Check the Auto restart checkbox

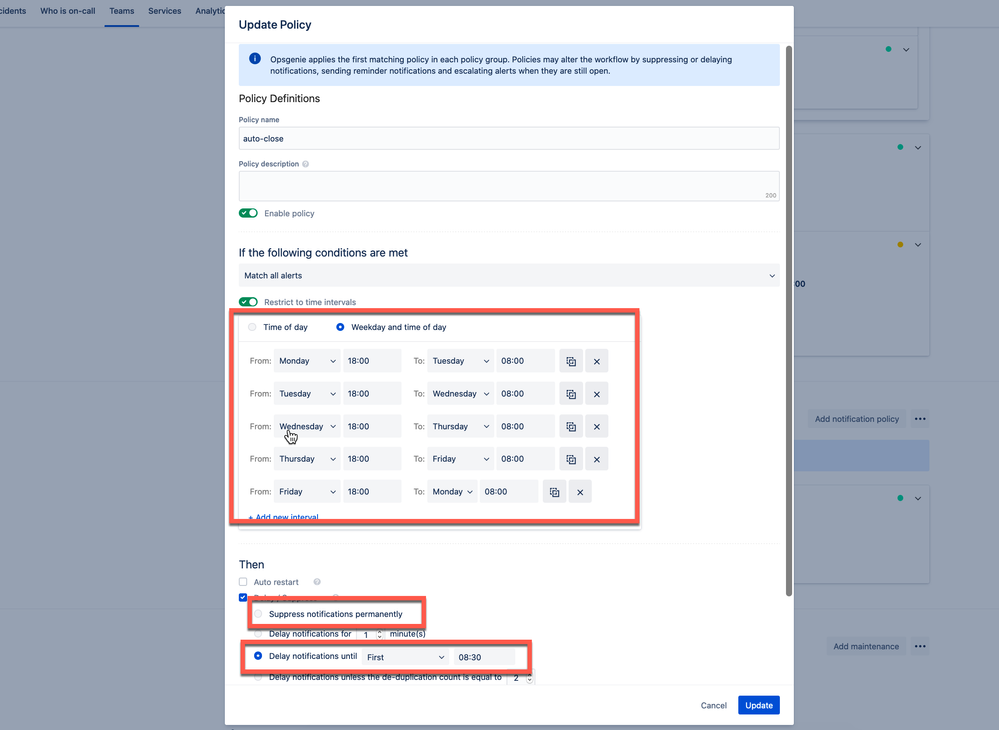pyautogui.click(x=243, y=582)
